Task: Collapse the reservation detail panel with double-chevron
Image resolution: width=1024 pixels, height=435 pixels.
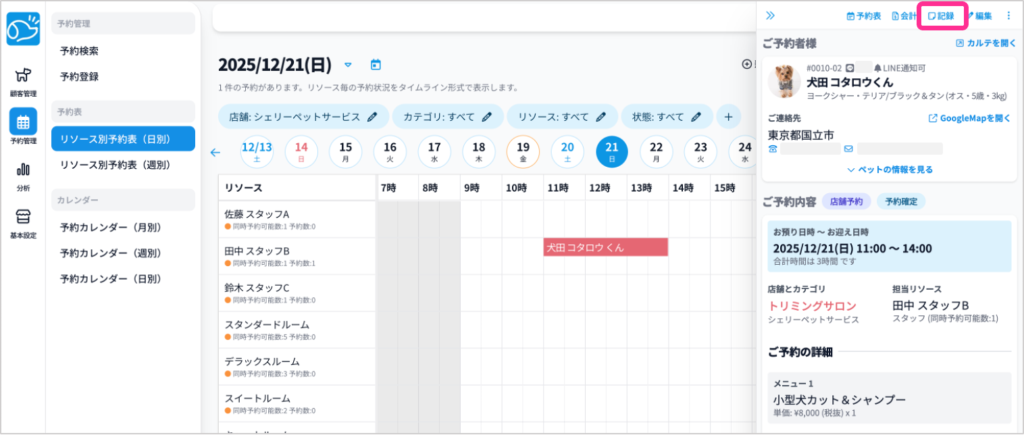Action: tap(770, 16)
